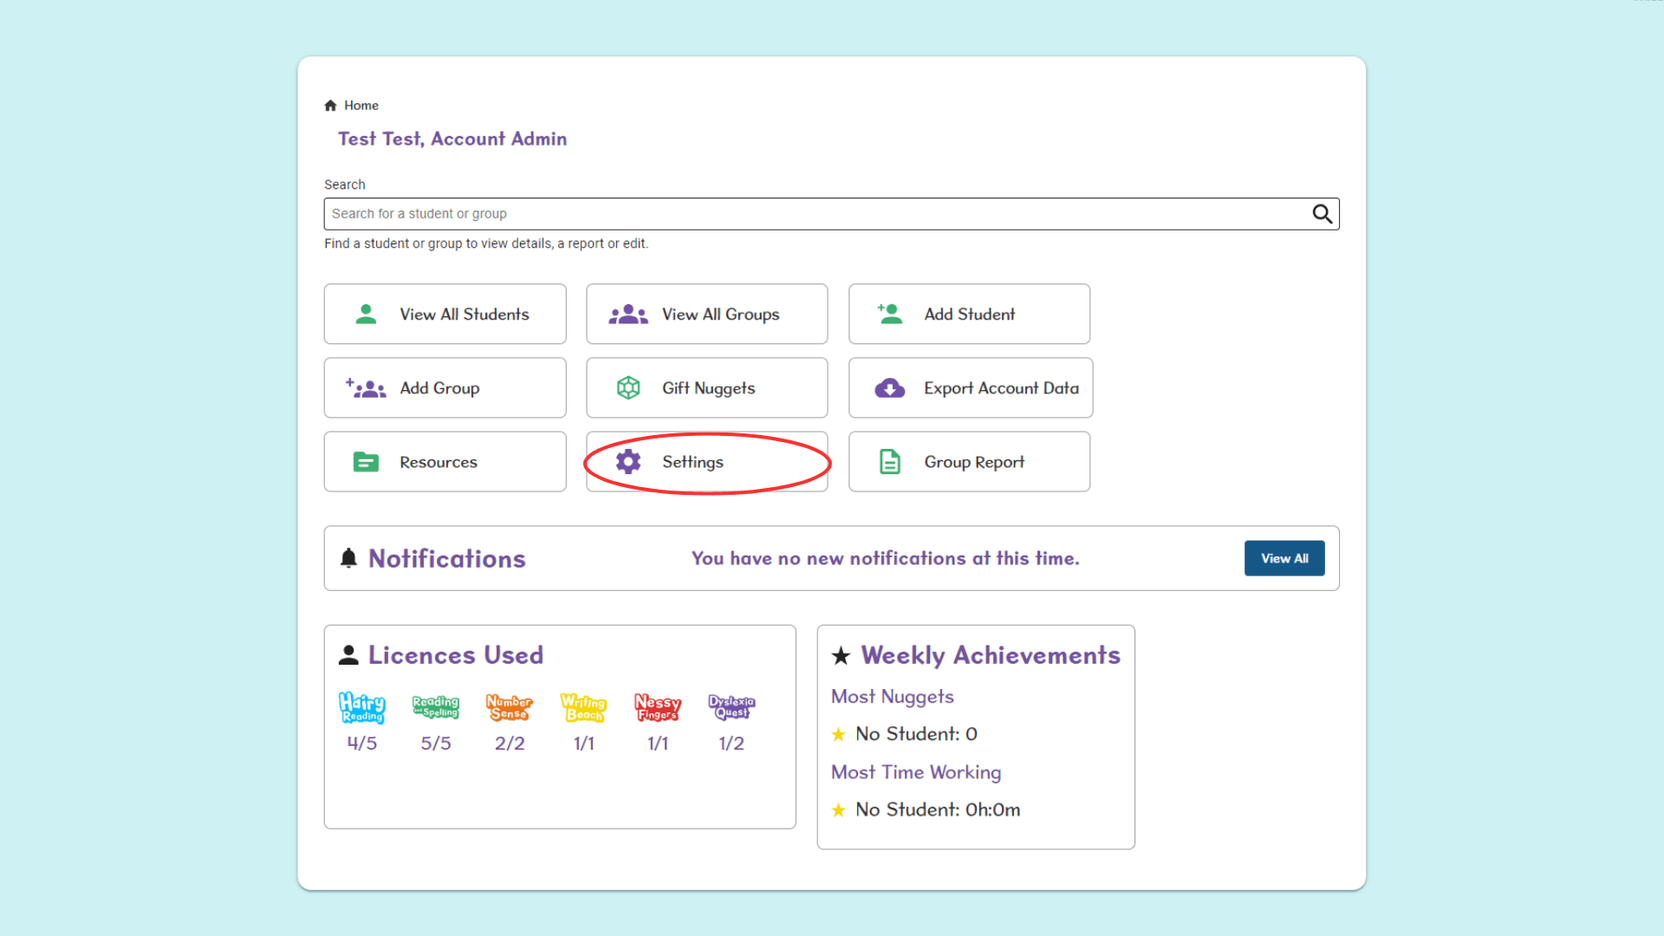Click the home icon in the breadcrumb

click(x=329, y=104)
